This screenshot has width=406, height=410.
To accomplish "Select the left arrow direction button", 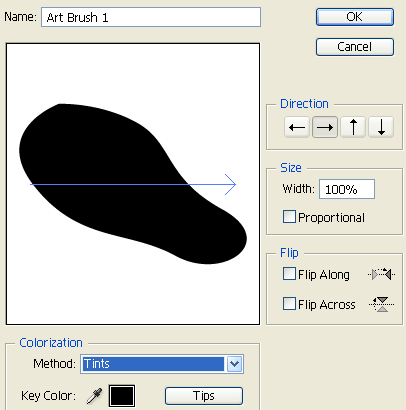I will 297,127.
